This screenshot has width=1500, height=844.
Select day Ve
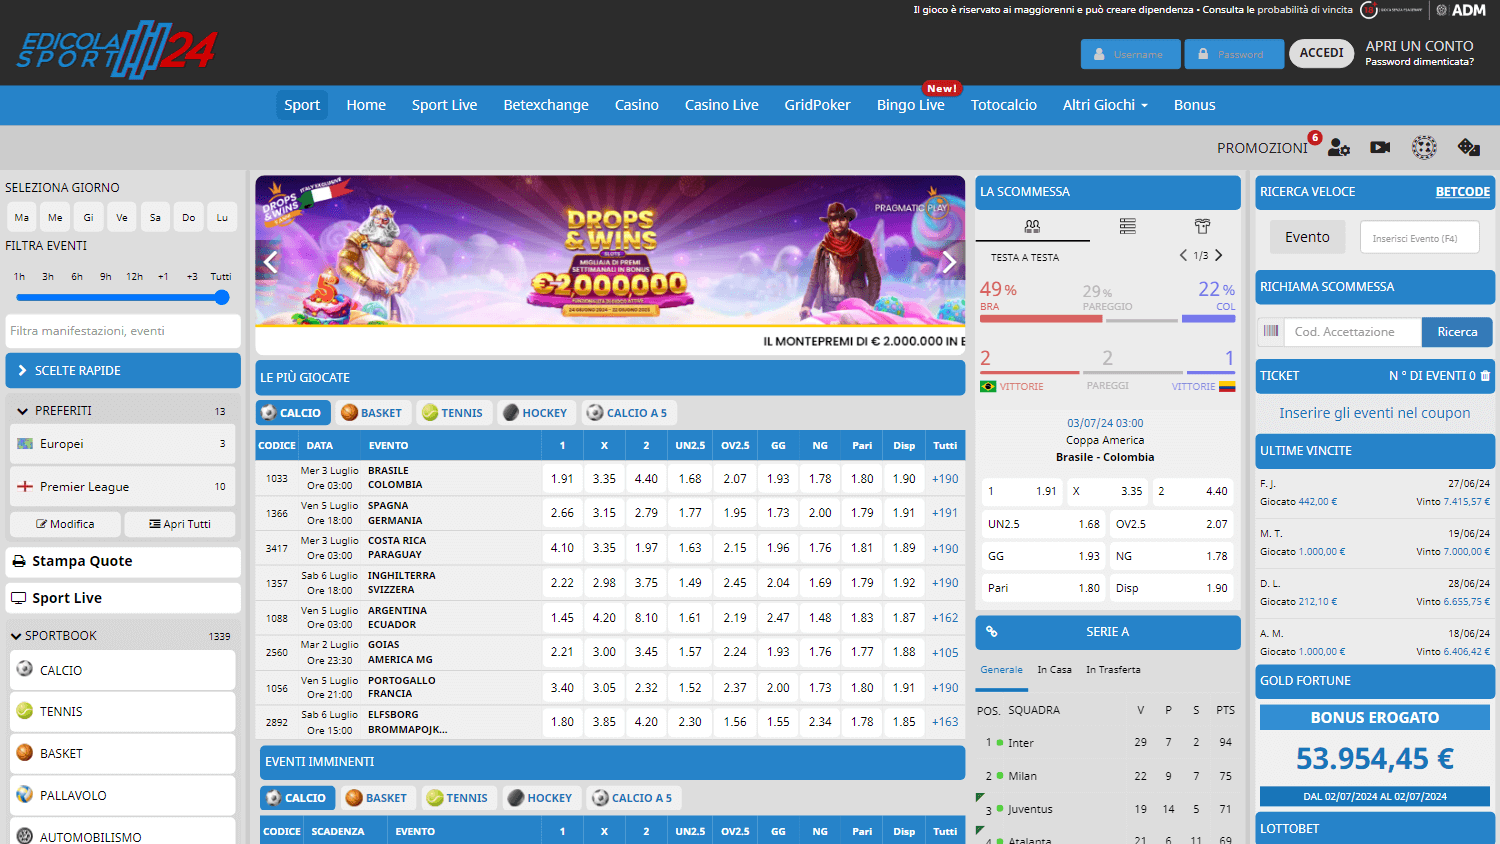pyautogui.click(x=122, y=217)
